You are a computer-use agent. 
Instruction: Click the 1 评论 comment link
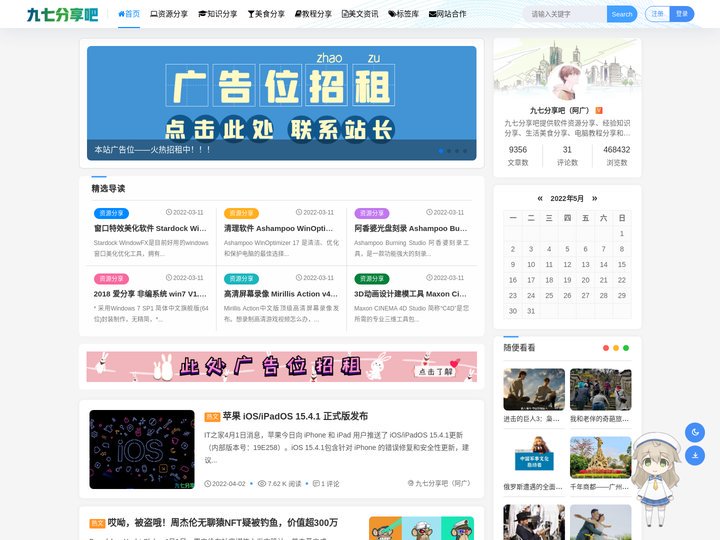(x=326, y=484)
